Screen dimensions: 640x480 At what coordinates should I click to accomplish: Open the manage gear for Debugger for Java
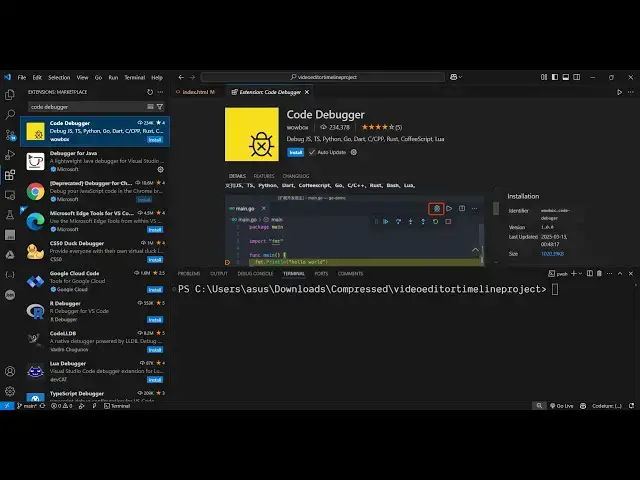coord(160,169)
